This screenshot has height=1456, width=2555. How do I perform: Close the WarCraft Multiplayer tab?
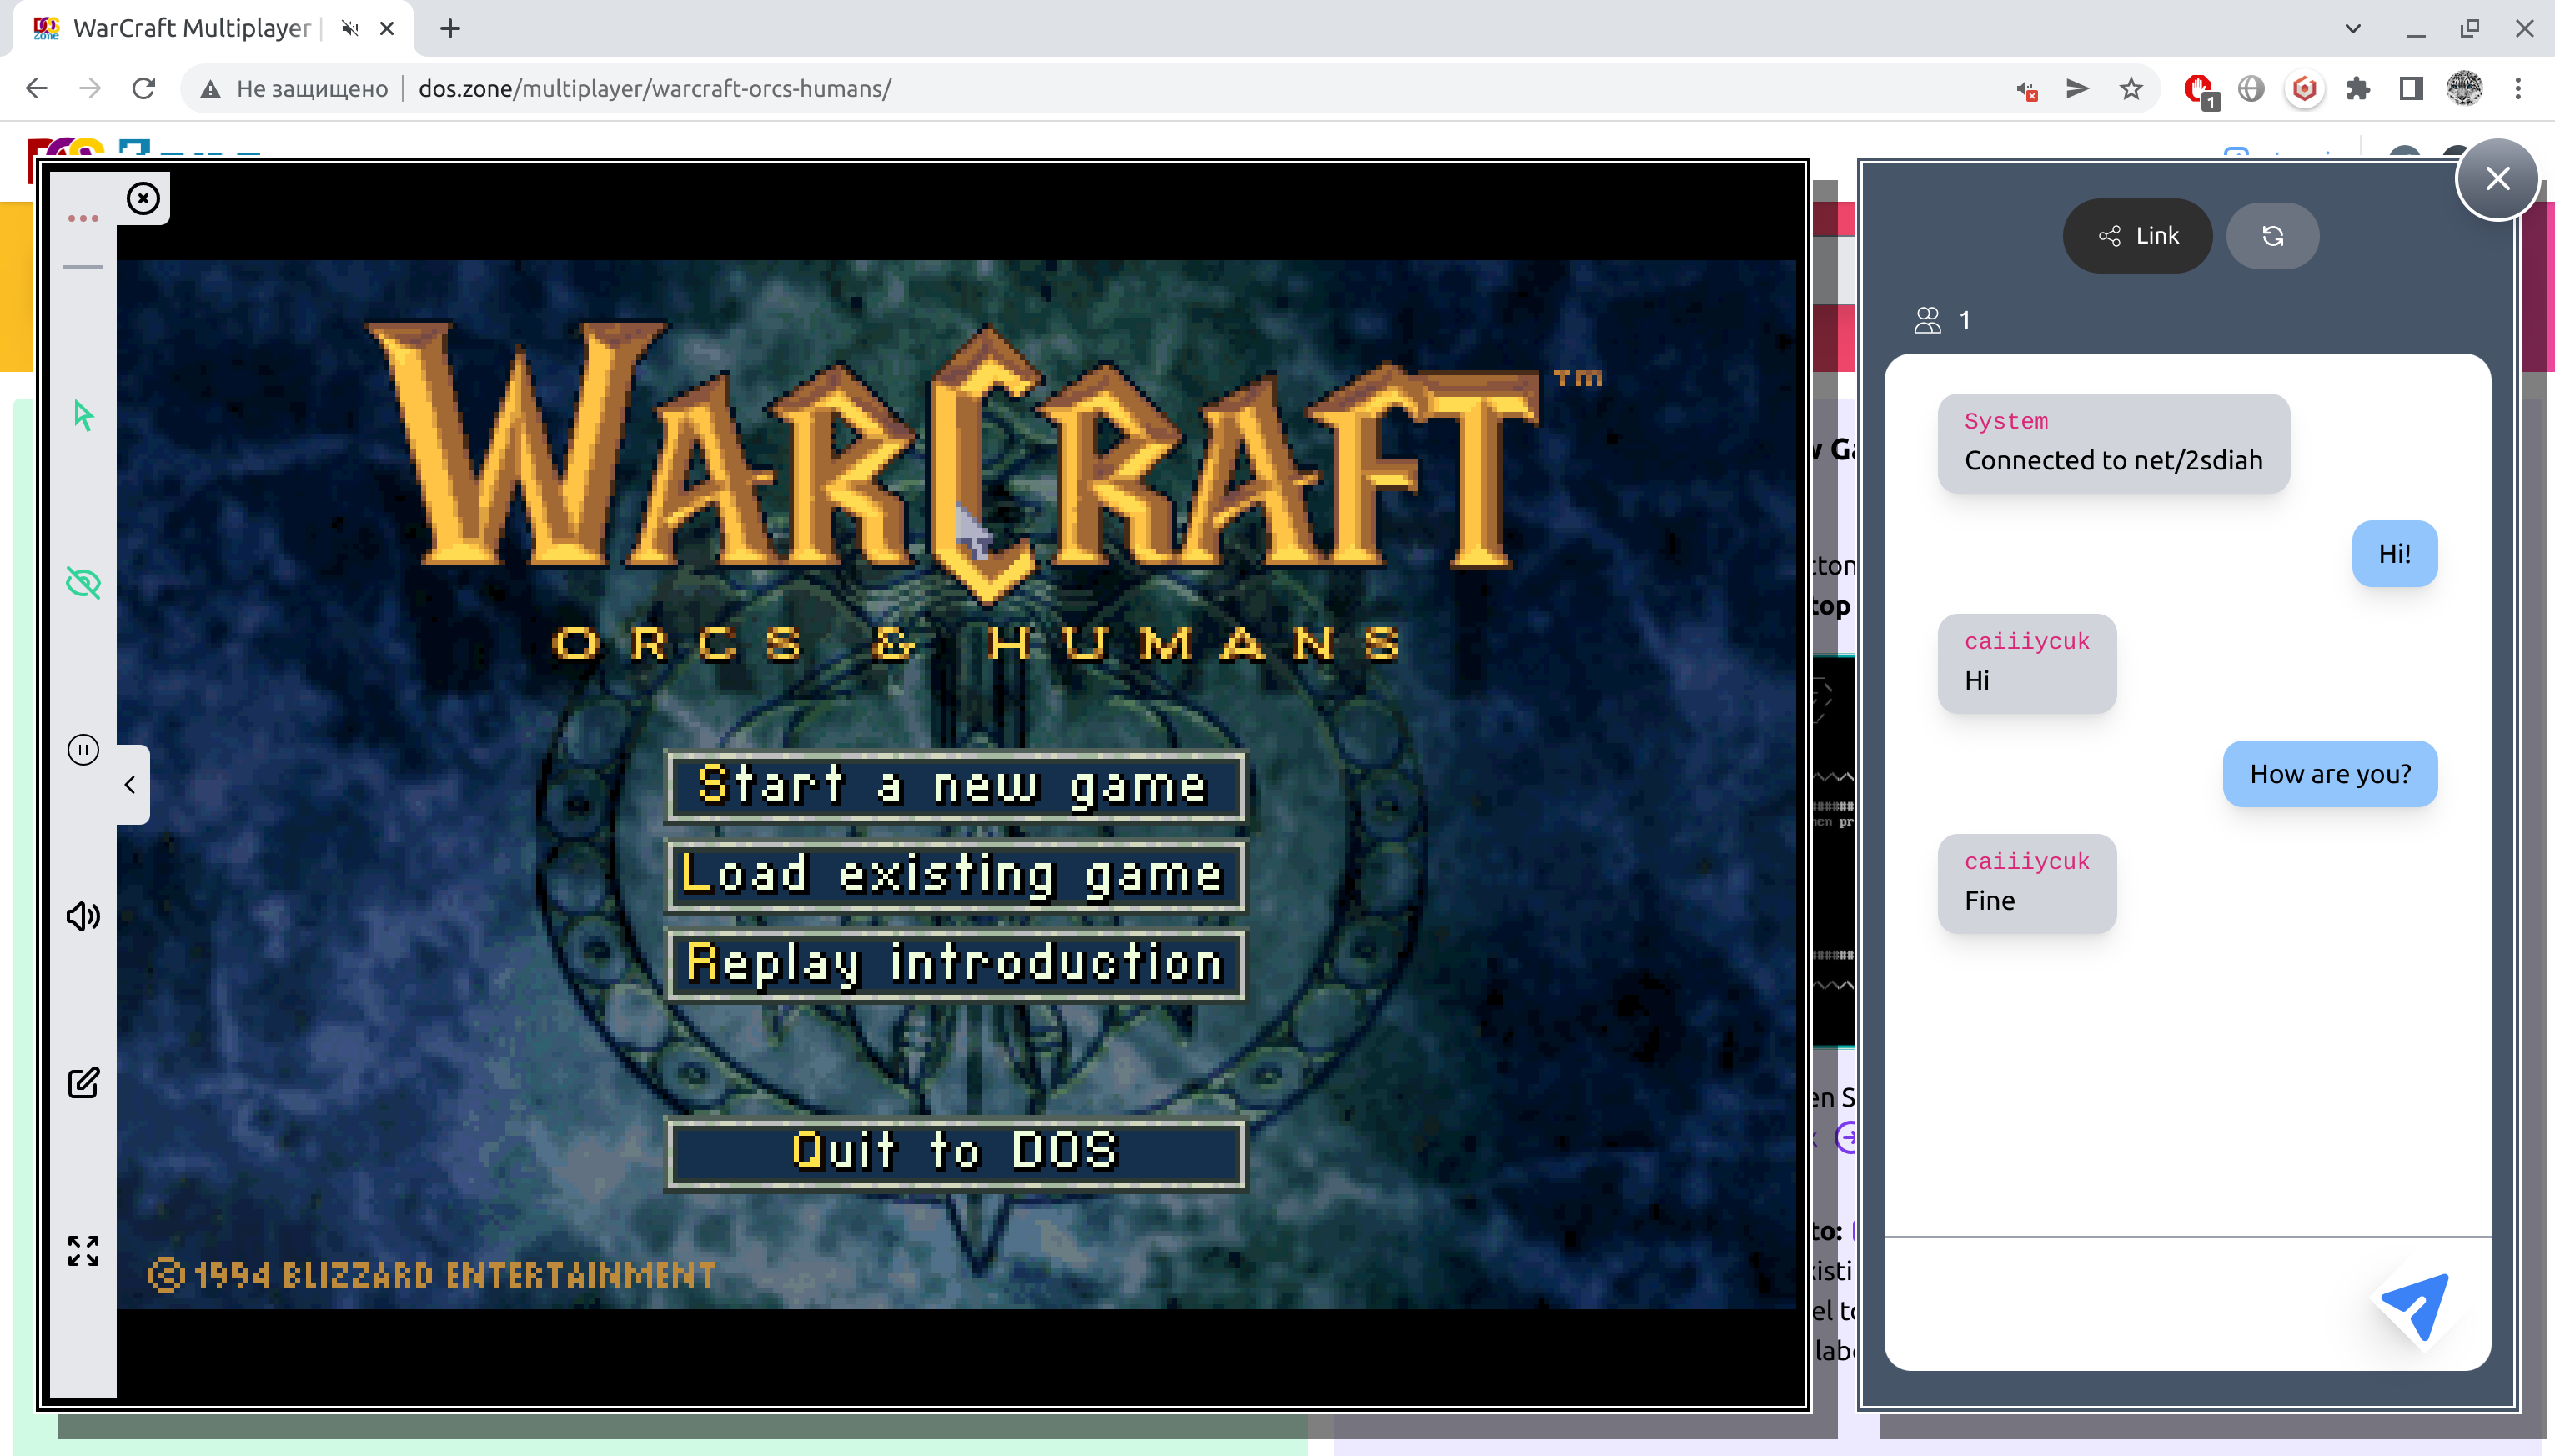tap(387, 28)
